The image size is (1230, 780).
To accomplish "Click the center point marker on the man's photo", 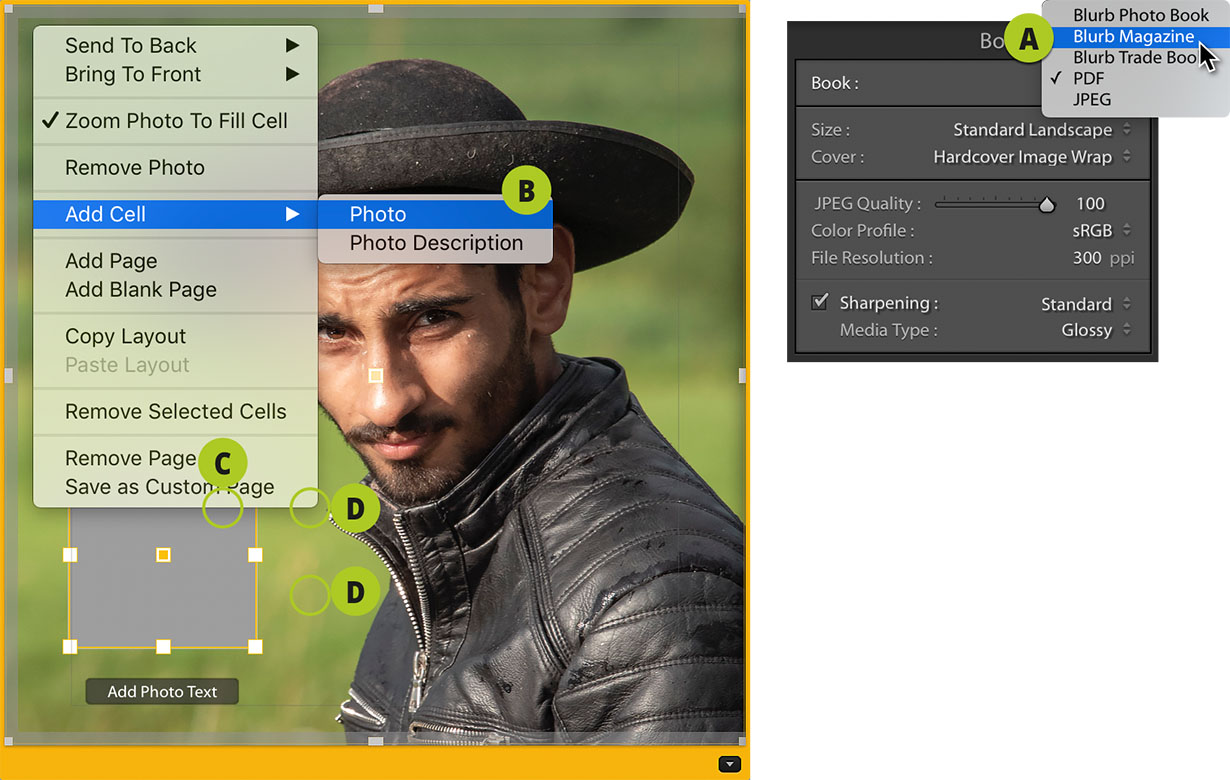I will click(x=375, y=376).
